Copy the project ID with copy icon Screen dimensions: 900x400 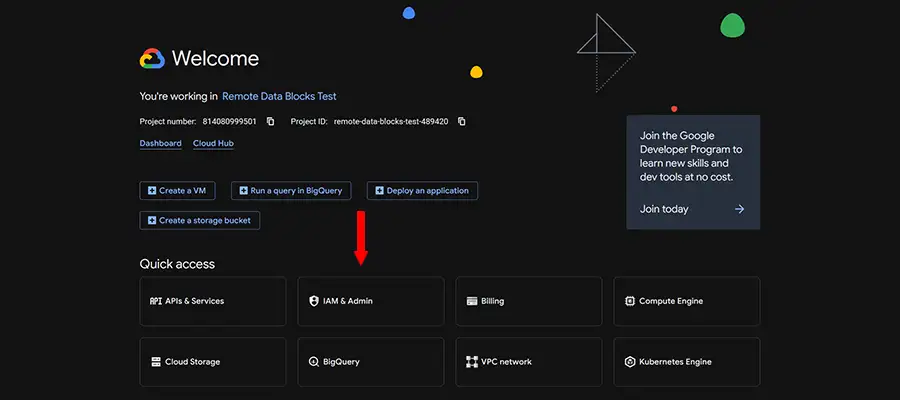point(461,122)
